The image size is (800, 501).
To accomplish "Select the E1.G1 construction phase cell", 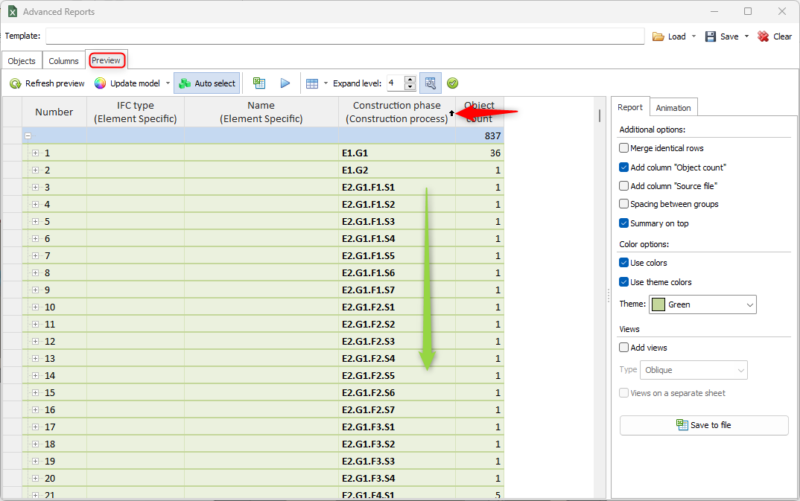I will pyautogui.click(x=397, y=153).
